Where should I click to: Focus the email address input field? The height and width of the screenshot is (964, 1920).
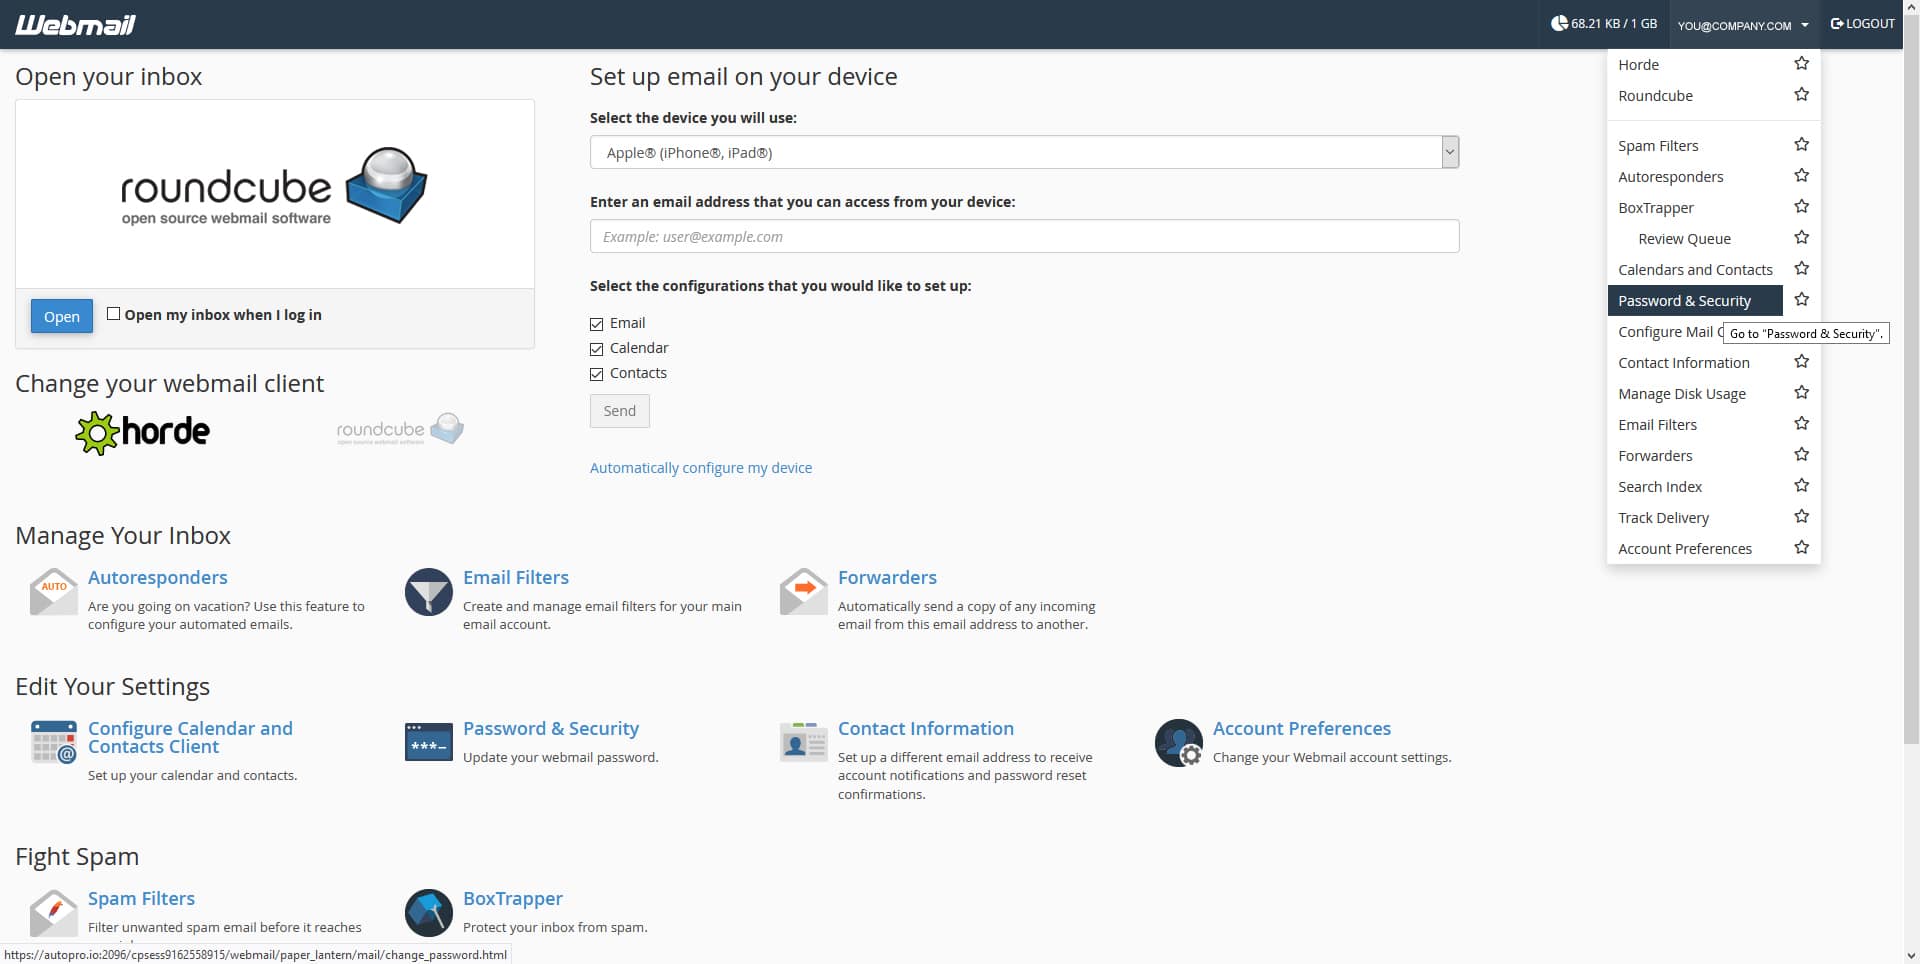coord(1024,237)
